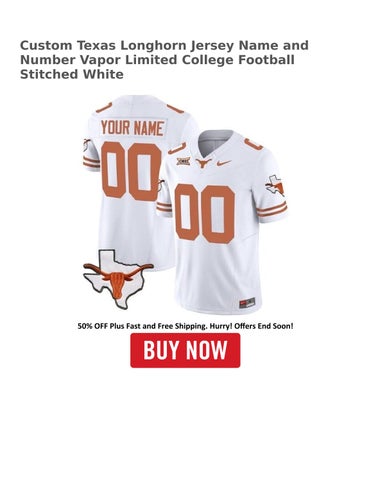Viewport: 371px width, 480px height.
Task: Click the right shoulder number on the back jersey
Action: pos(175,108)
